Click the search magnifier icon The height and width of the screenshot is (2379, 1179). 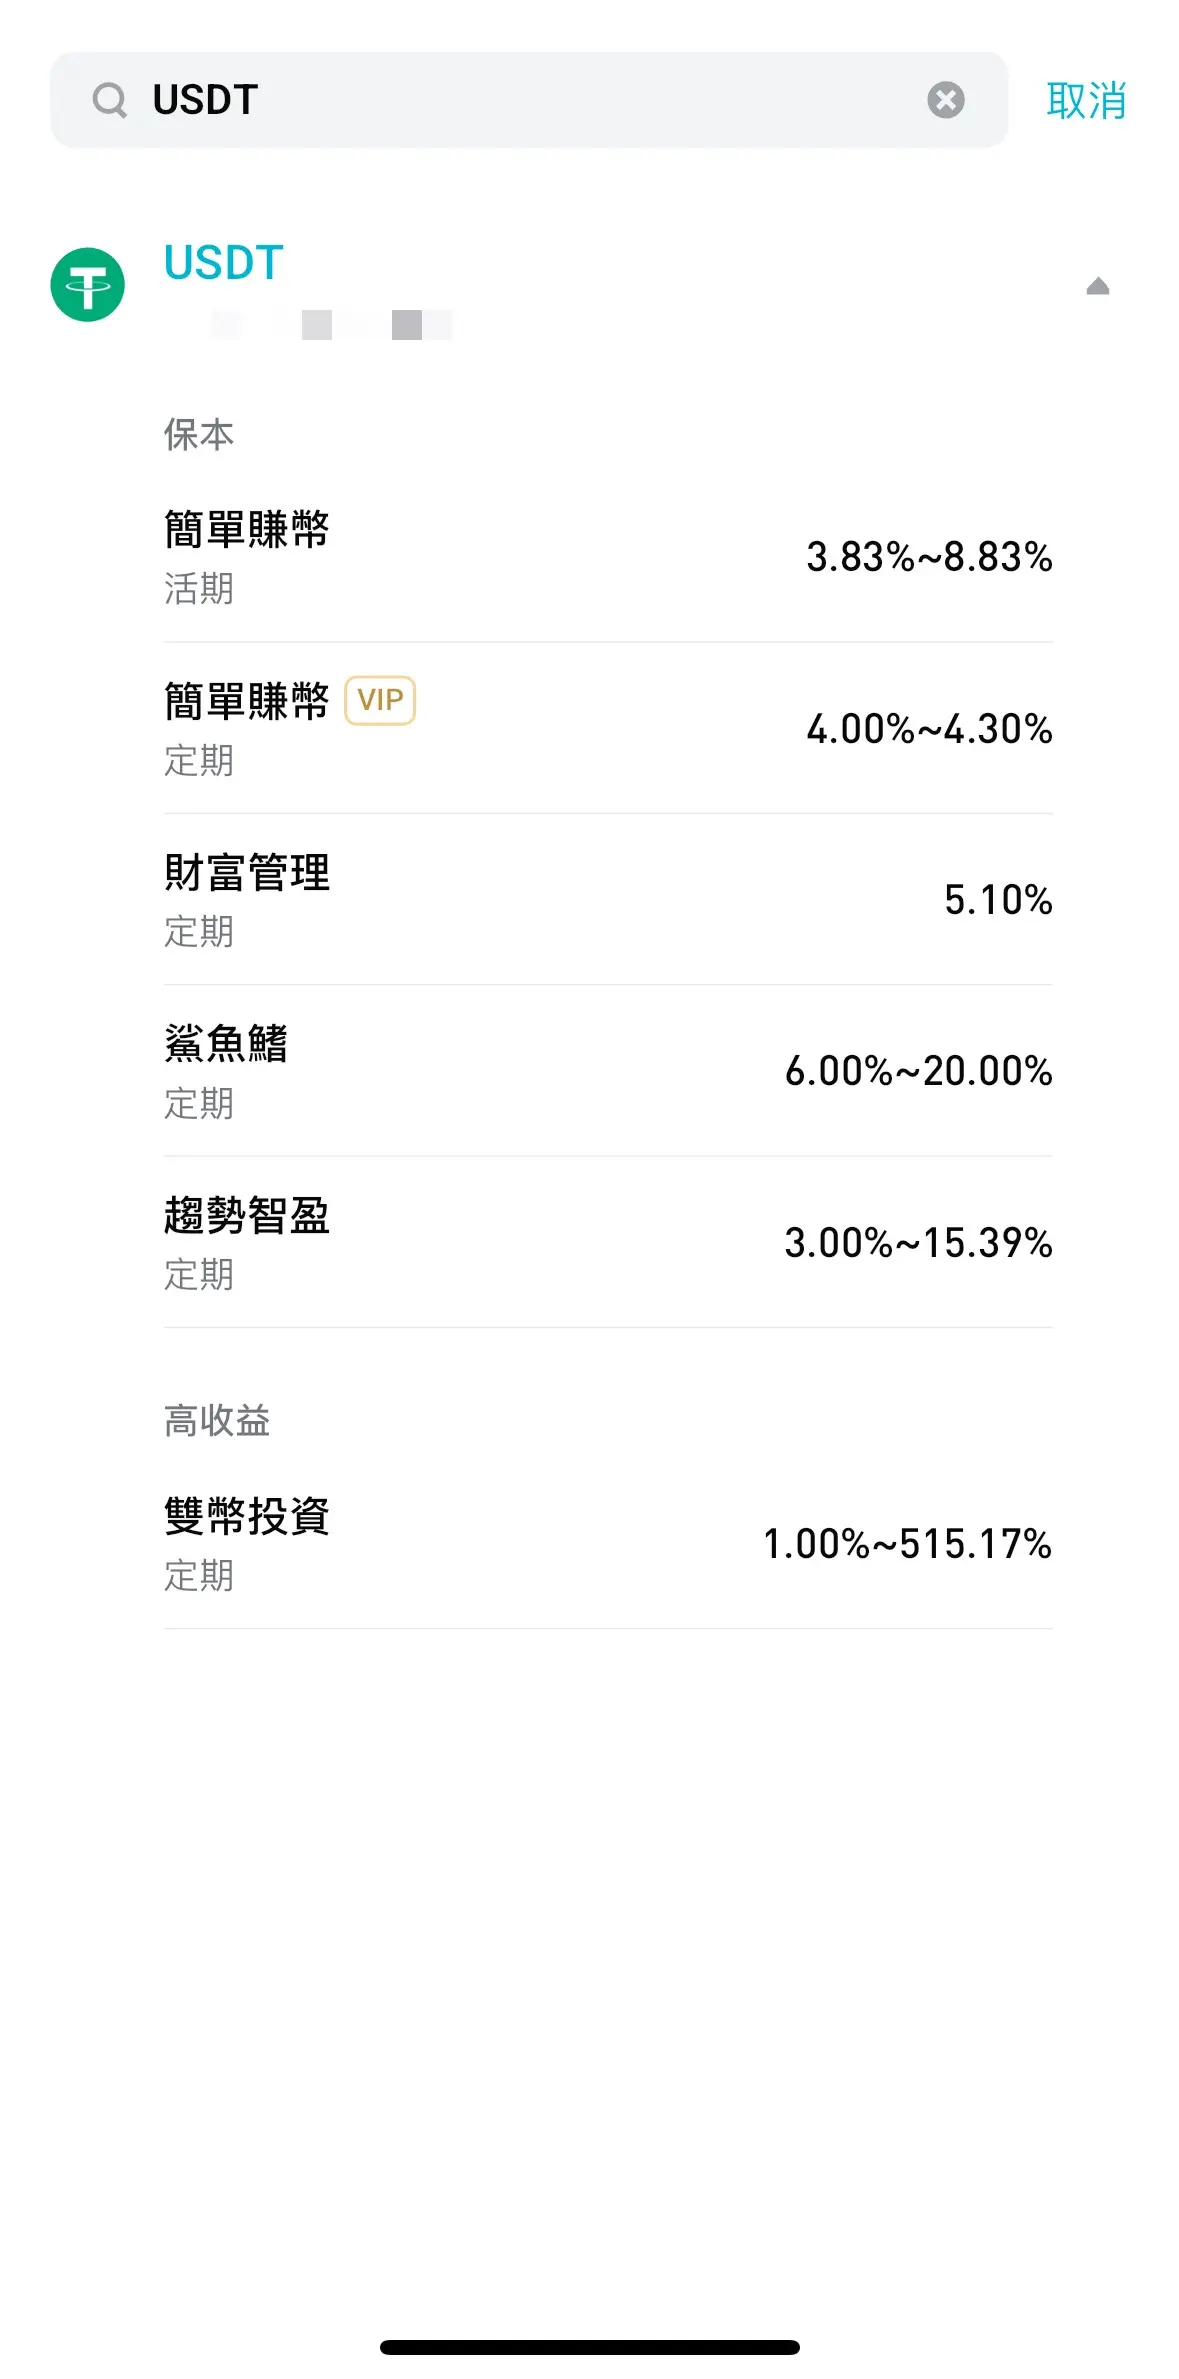click(x=109, y=100)
